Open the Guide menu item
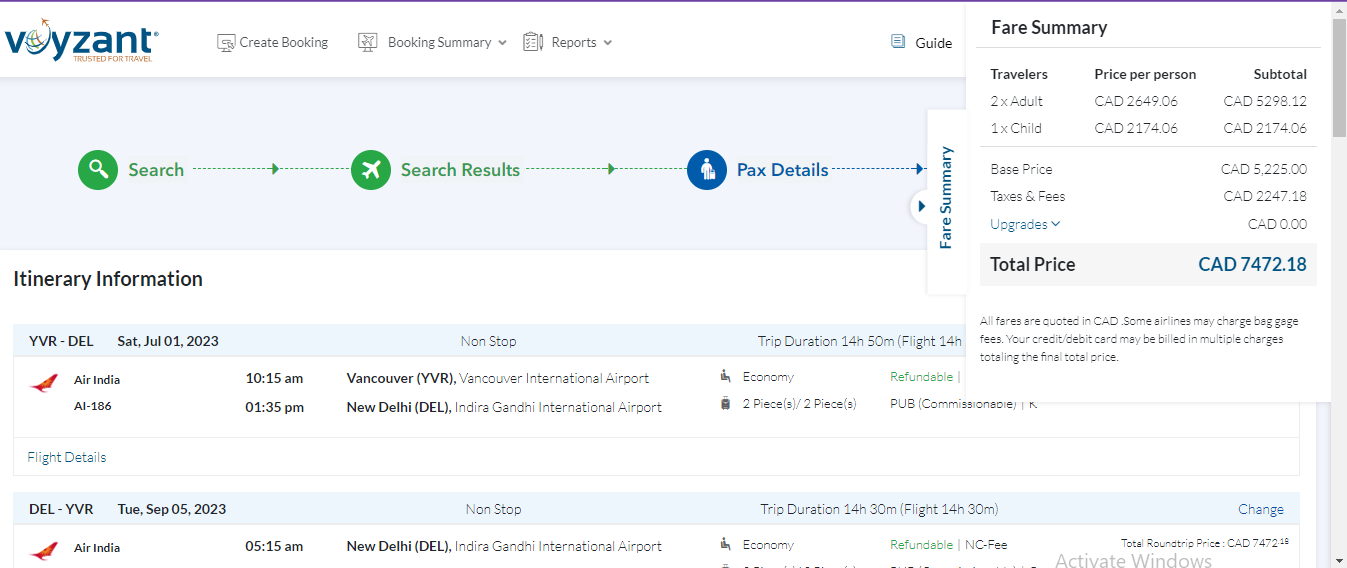Viewport: 1347px width, 568px height. [933, 43]
